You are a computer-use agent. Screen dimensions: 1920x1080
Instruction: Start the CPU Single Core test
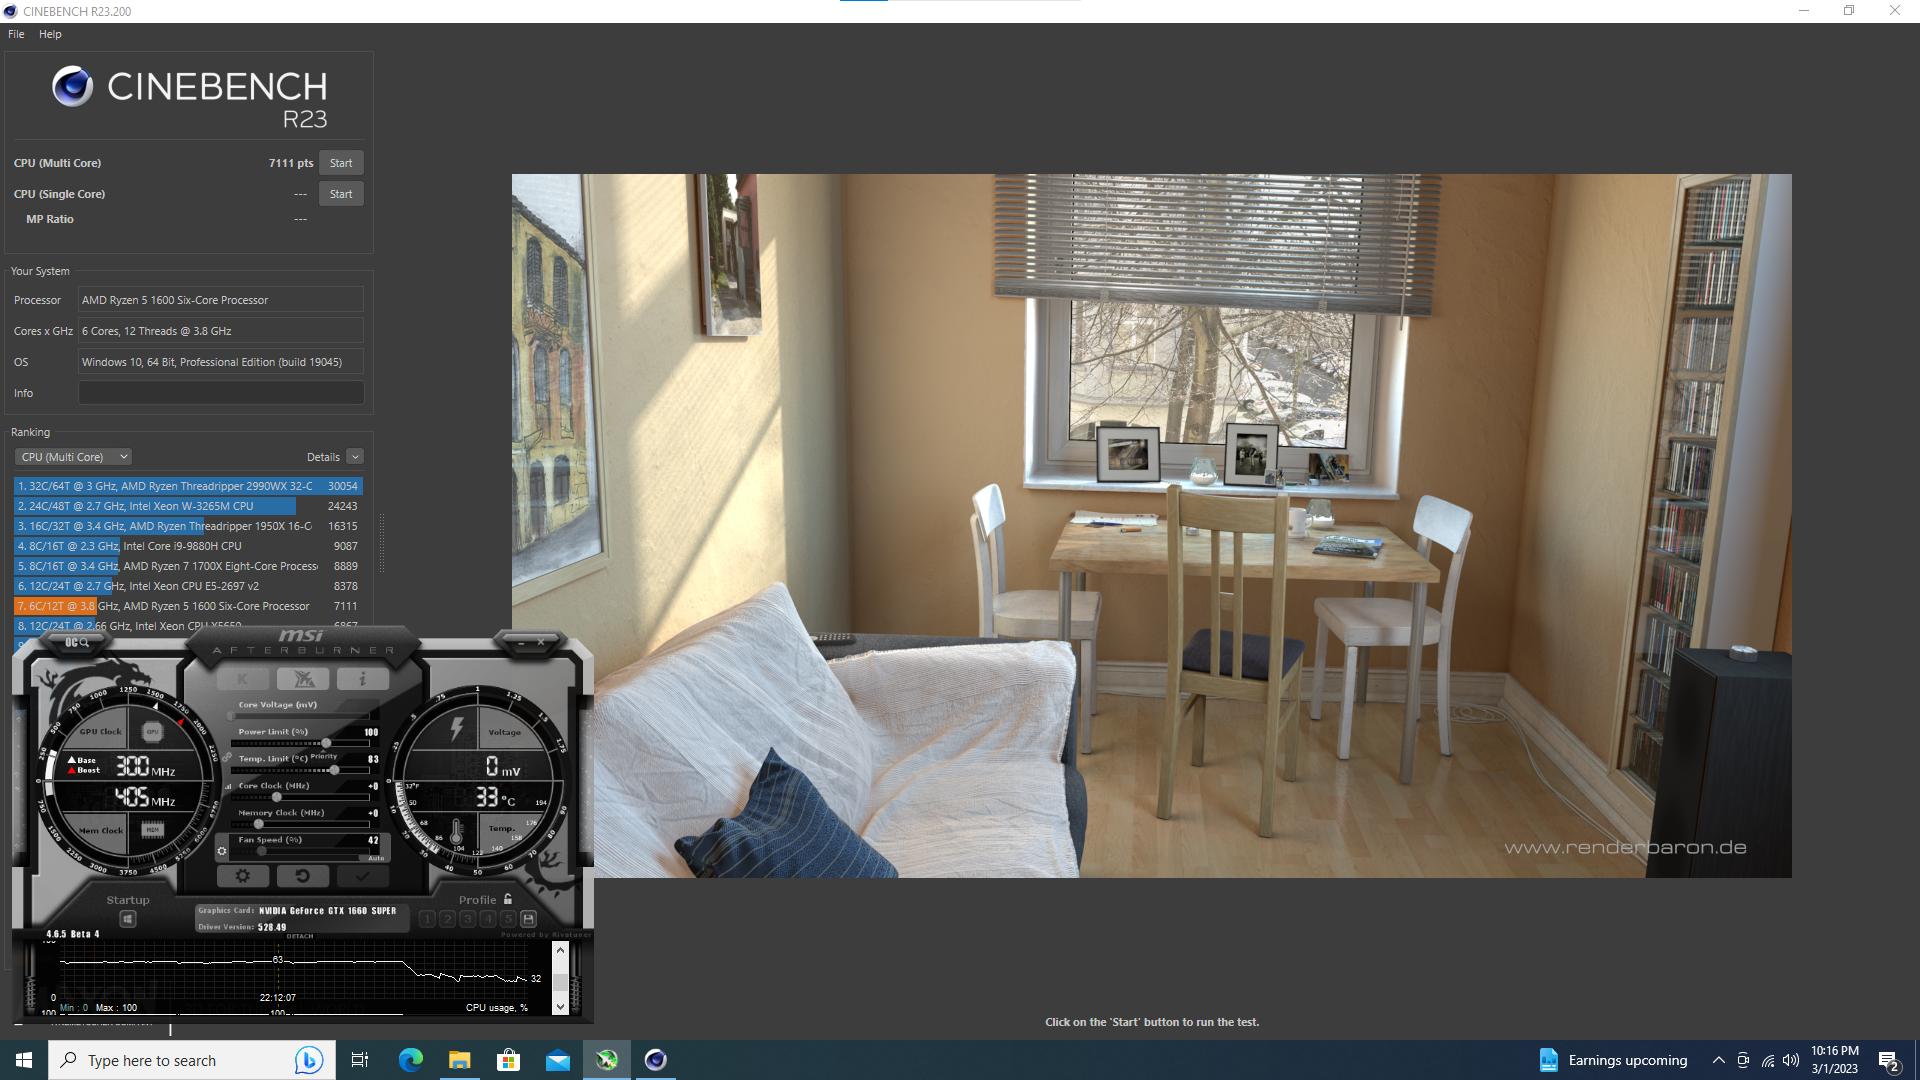point(341,194)
